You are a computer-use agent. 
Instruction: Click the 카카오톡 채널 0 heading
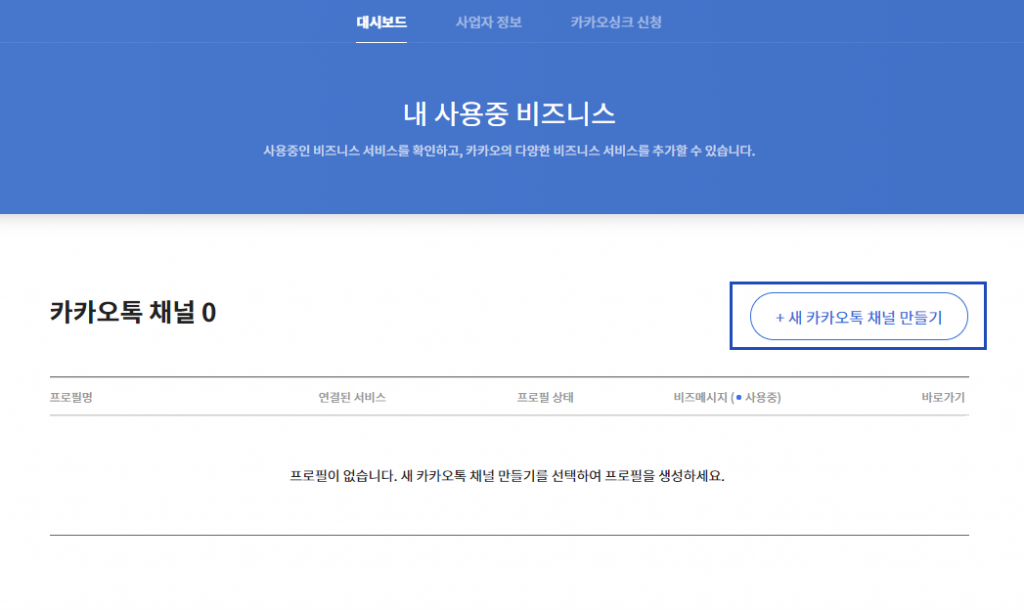click(x=133, y=312)
